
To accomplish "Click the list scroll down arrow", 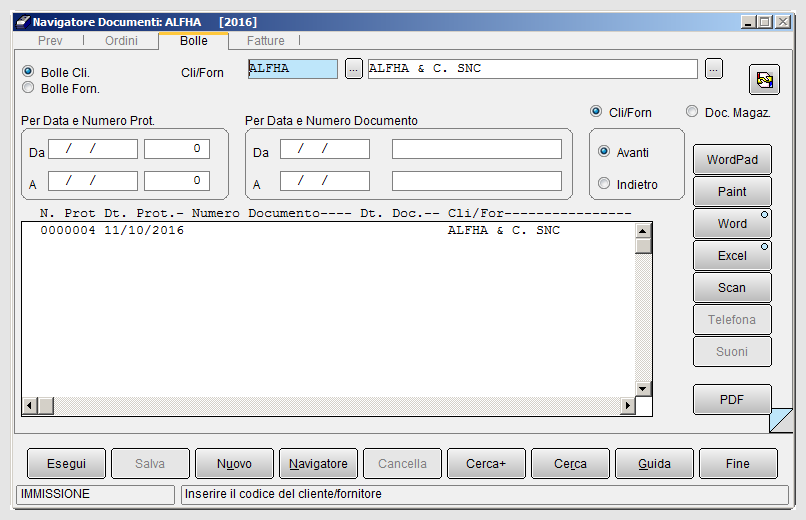I will tap(643, 388).
